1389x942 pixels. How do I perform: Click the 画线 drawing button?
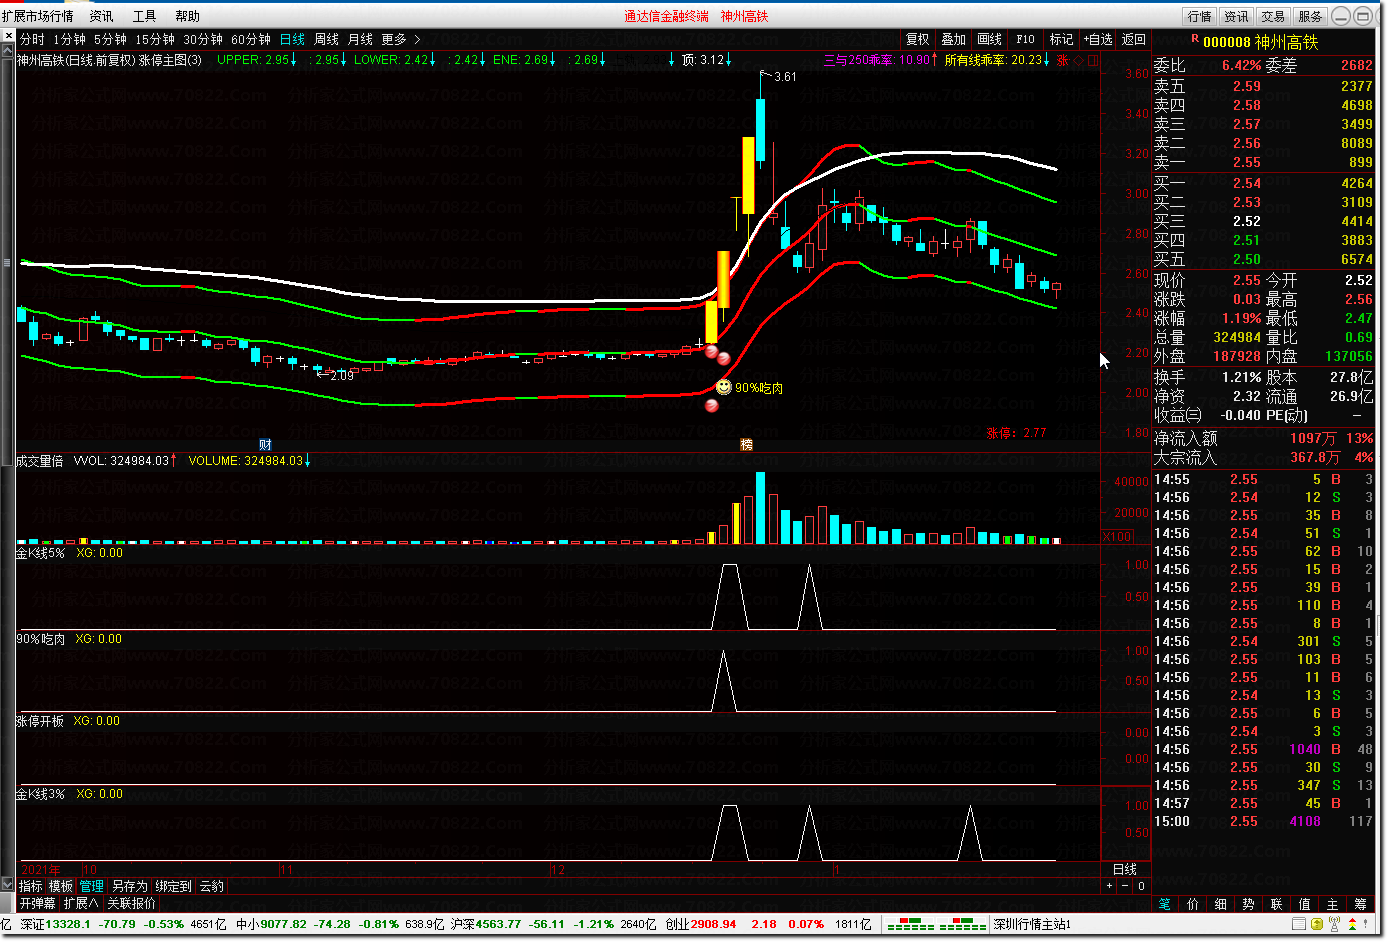click(x=990, y=39)
